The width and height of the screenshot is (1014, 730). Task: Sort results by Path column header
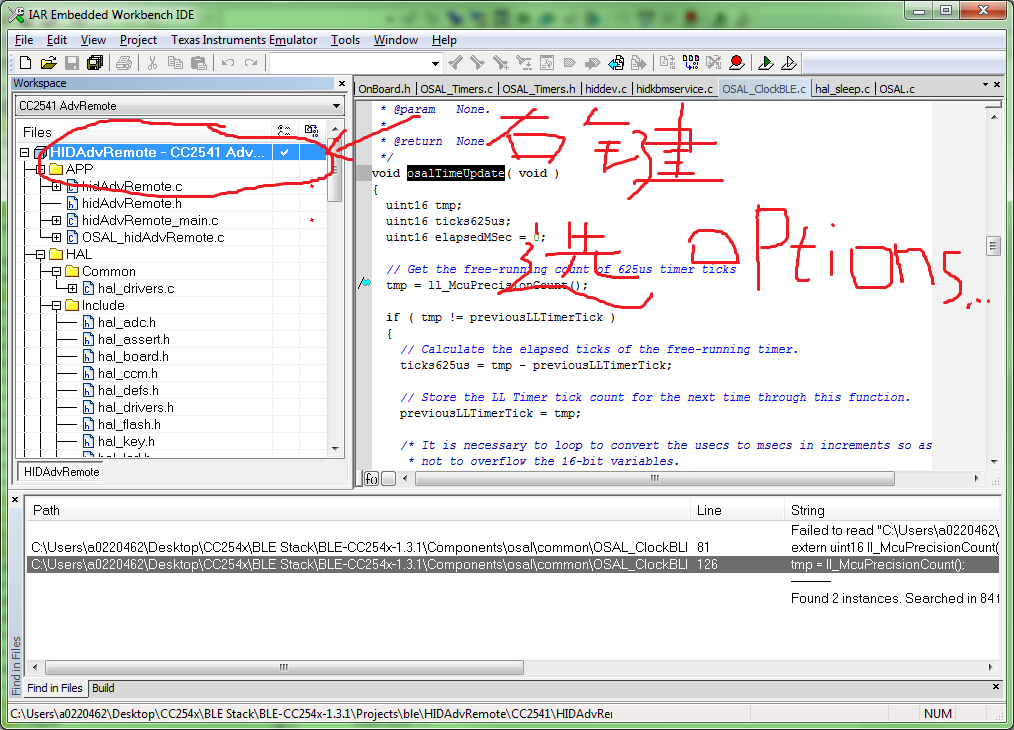coord(358,510)
